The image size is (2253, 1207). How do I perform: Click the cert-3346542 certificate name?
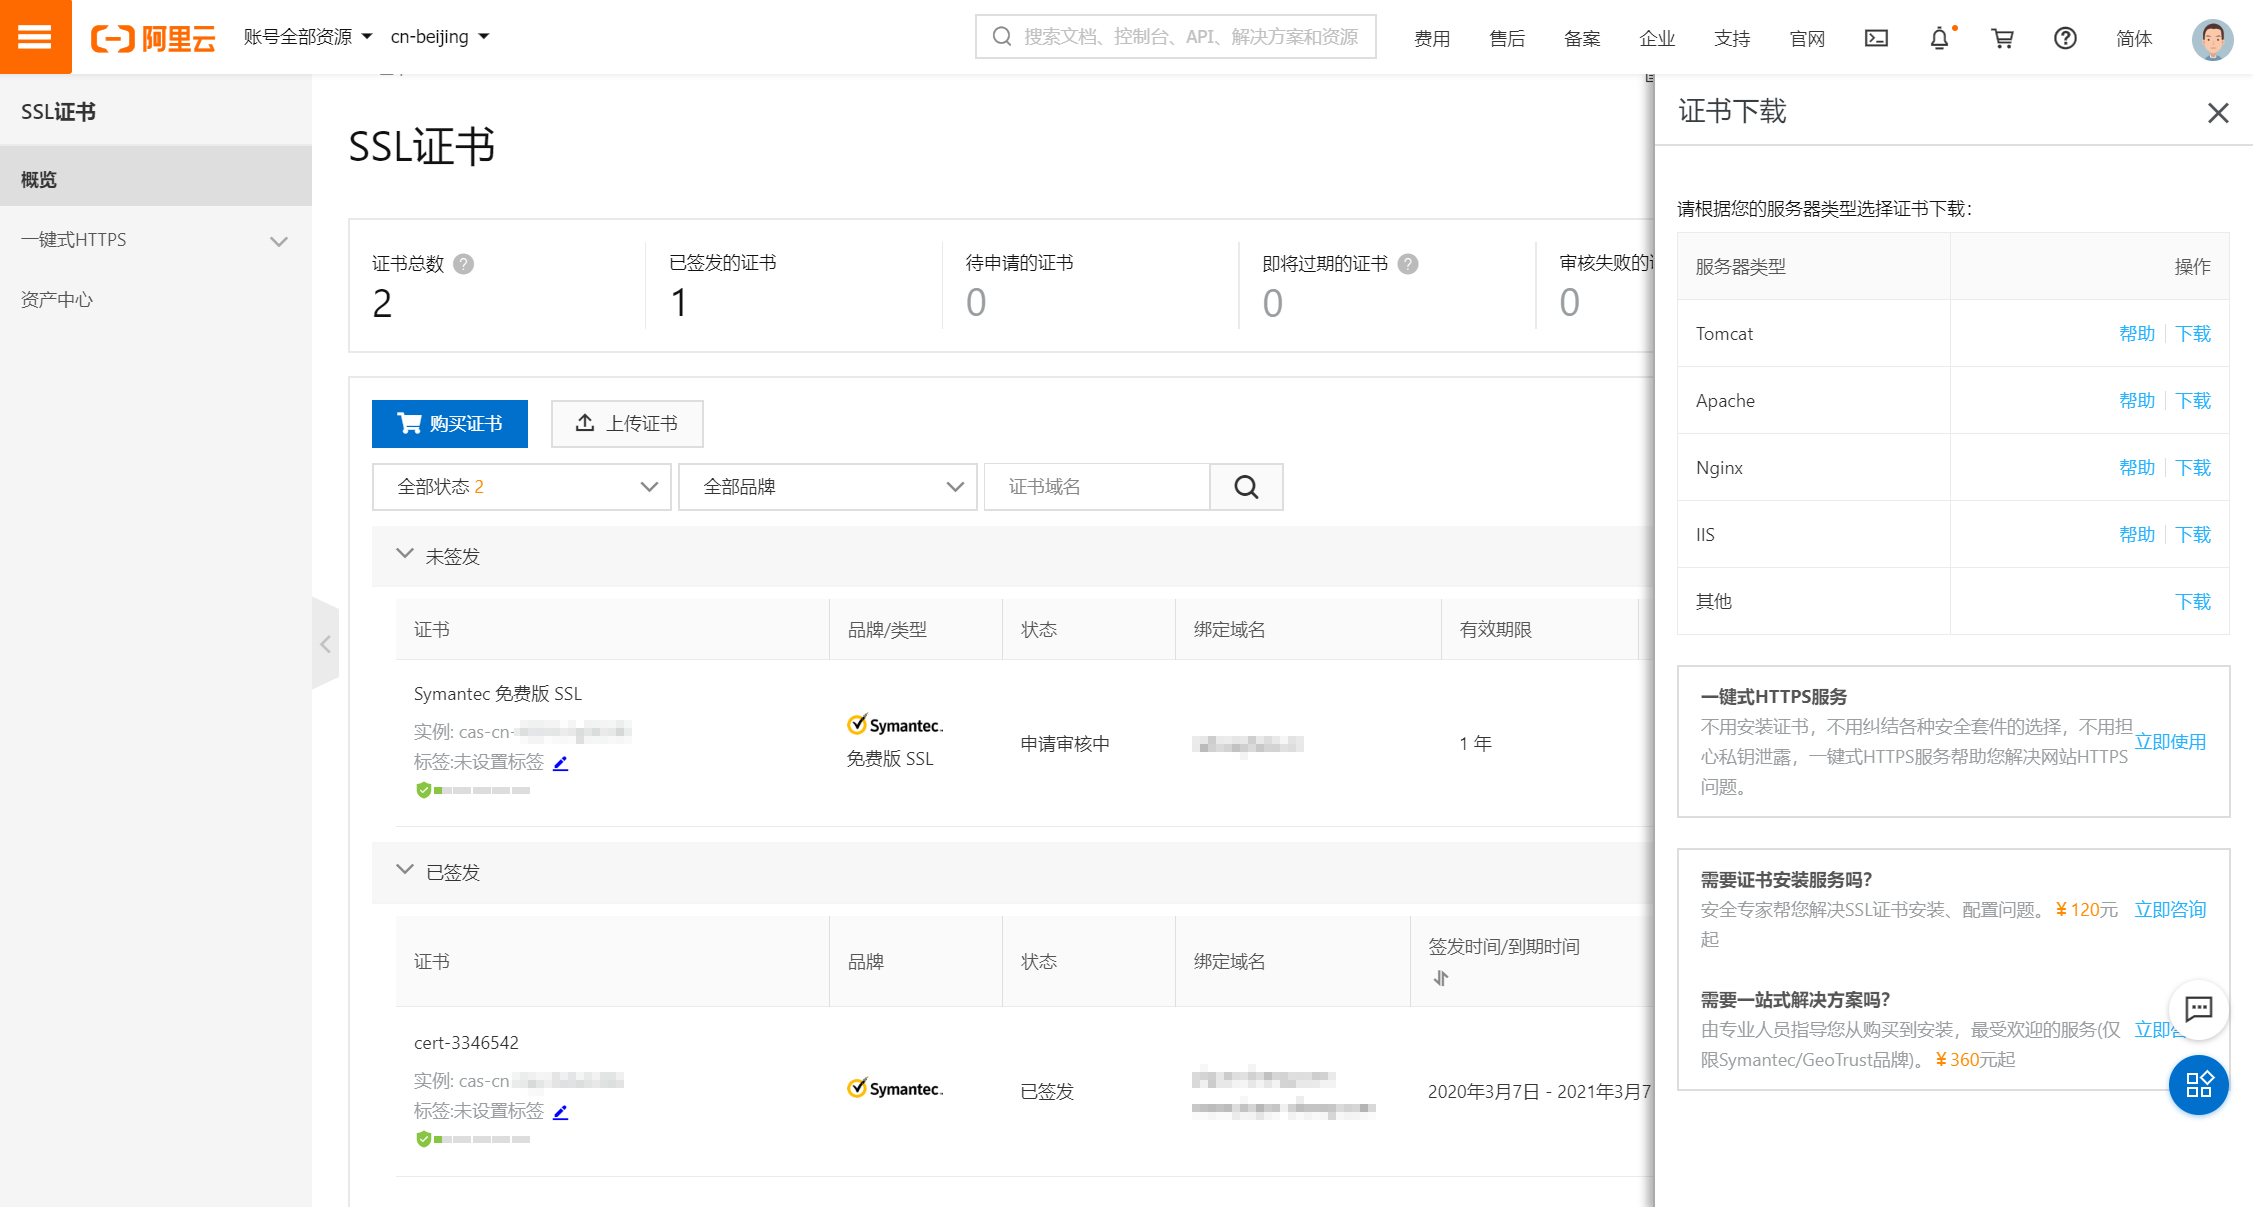466,1043
